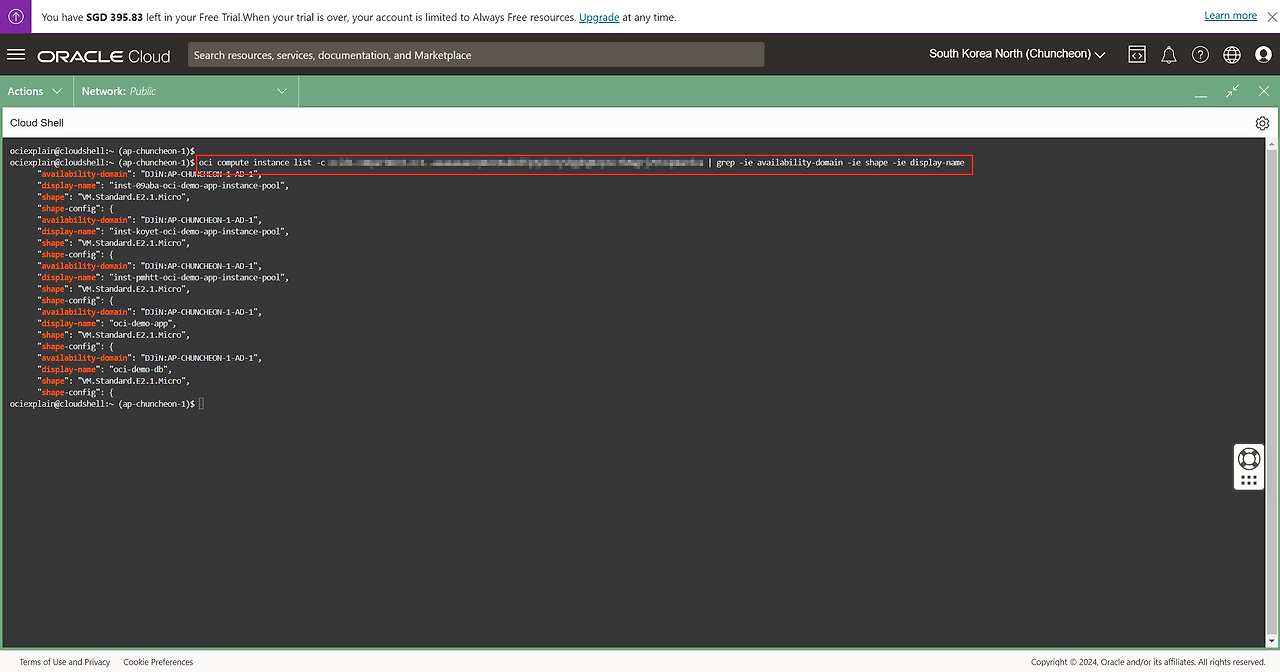Viewport: 1280px width, 672px height.
Task: Click the terminal command prompt cursor
Action: click(x=201, y=404)
